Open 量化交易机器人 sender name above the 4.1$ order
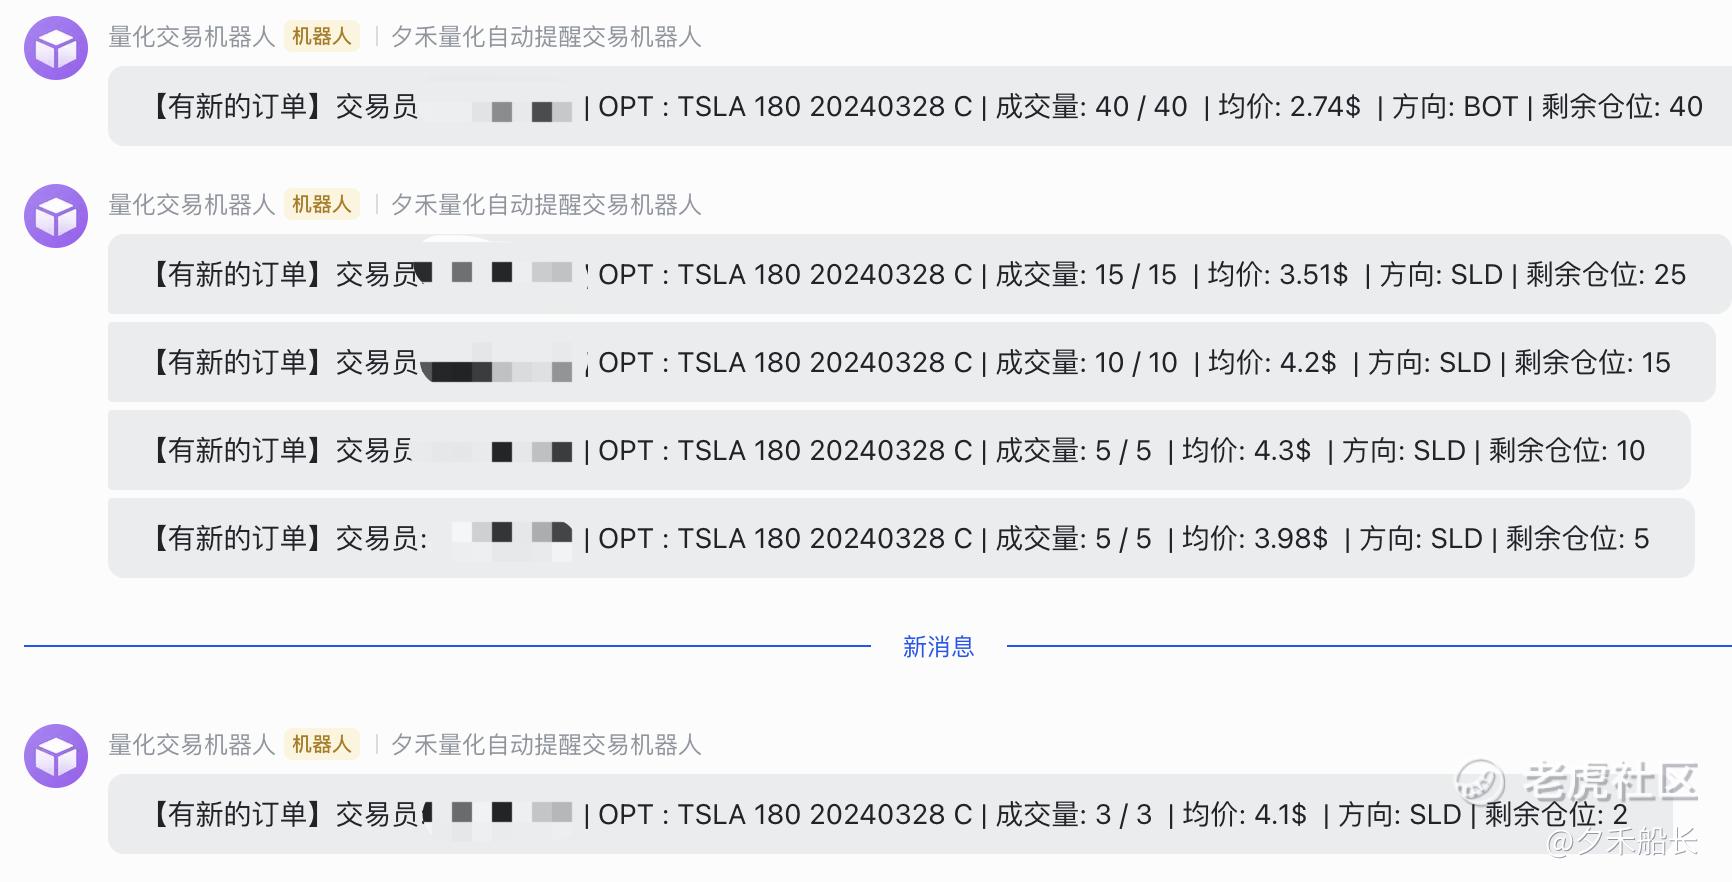Image resolution: width=1732 pixels, height=882 pixels. 191,745
